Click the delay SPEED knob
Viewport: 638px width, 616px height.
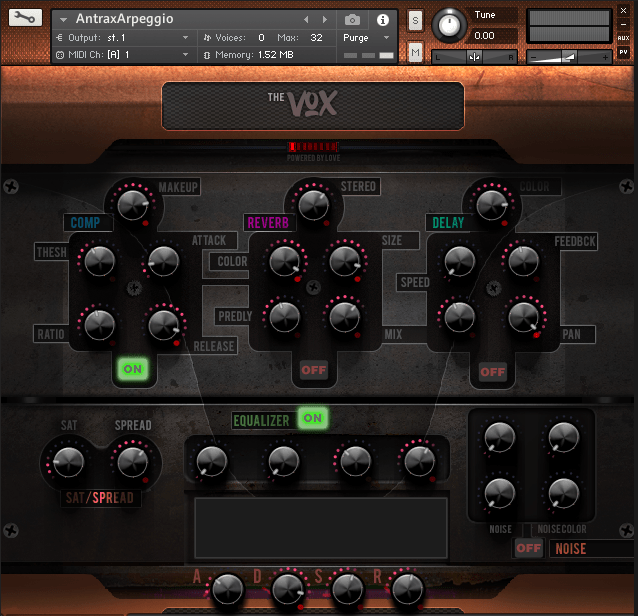point(460,261)
